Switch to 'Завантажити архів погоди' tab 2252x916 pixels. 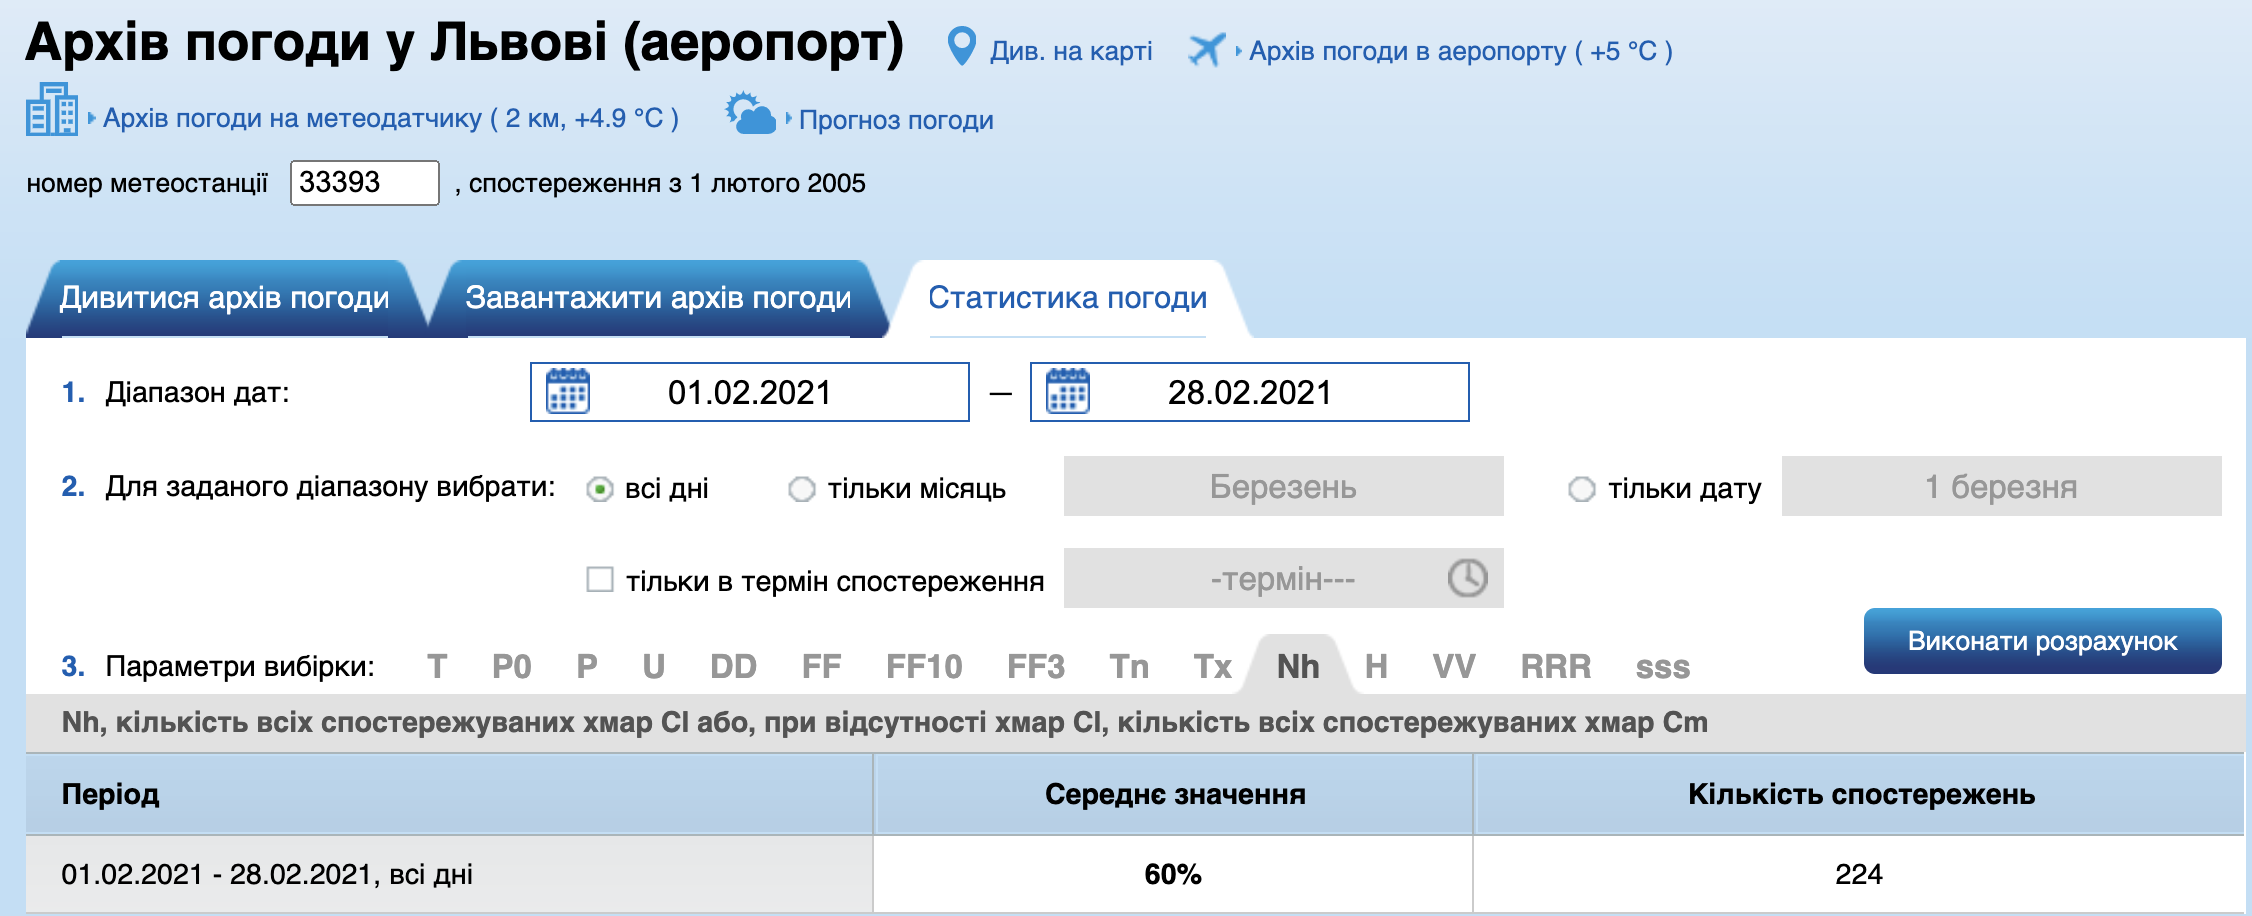[x=658, y=298]
